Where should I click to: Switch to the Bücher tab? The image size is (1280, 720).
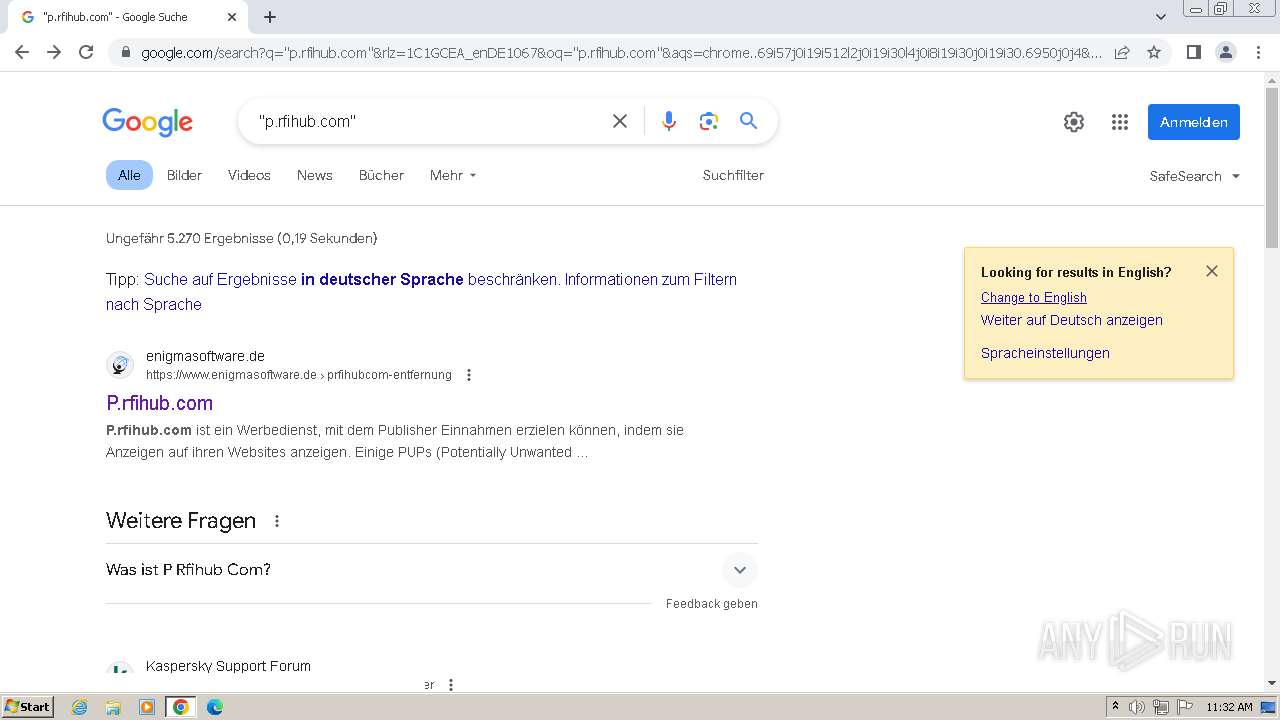click(381, 175)
